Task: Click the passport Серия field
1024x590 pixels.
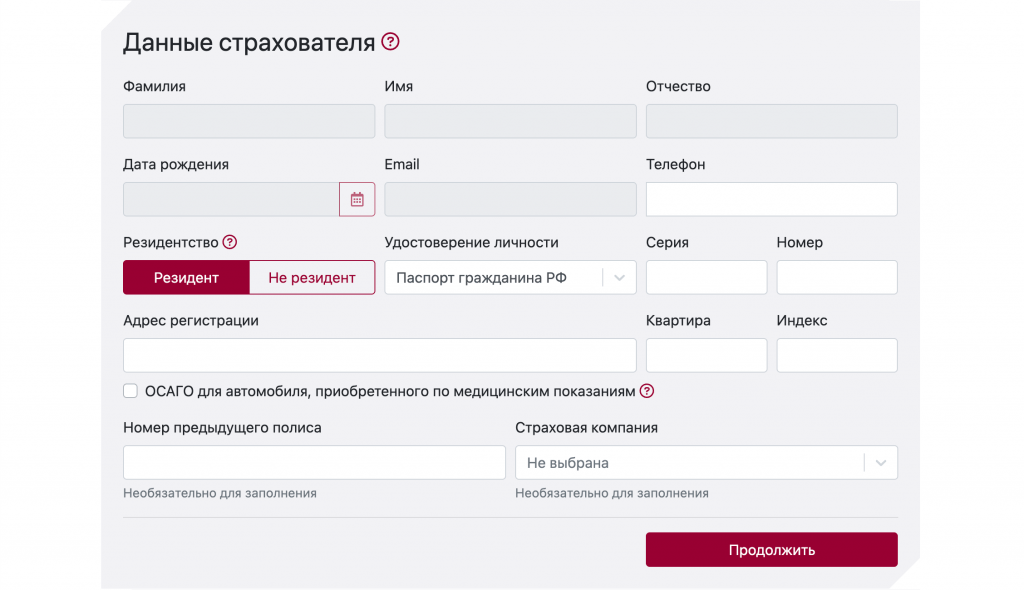Action: click(706, 278)
